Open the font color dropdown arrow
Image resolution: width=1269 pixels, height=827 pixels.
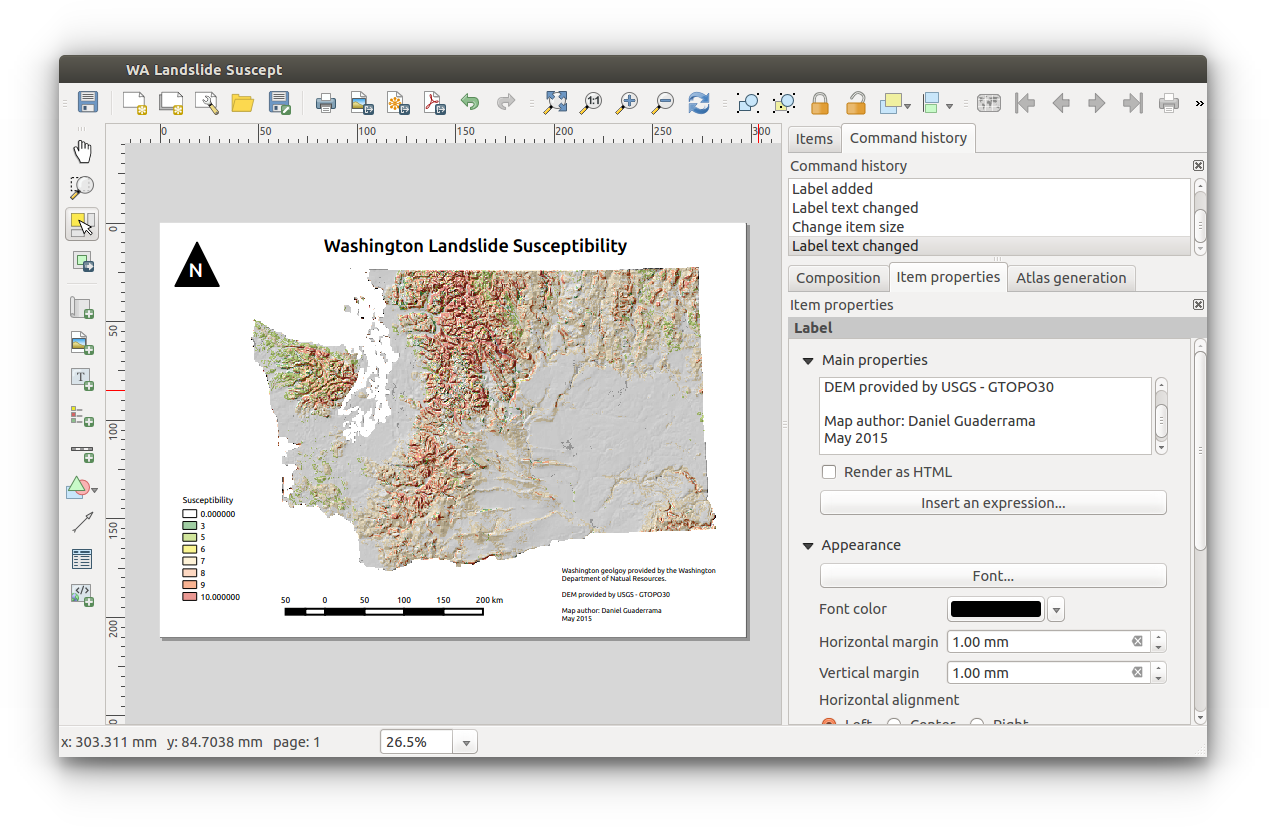(1056, 609)
